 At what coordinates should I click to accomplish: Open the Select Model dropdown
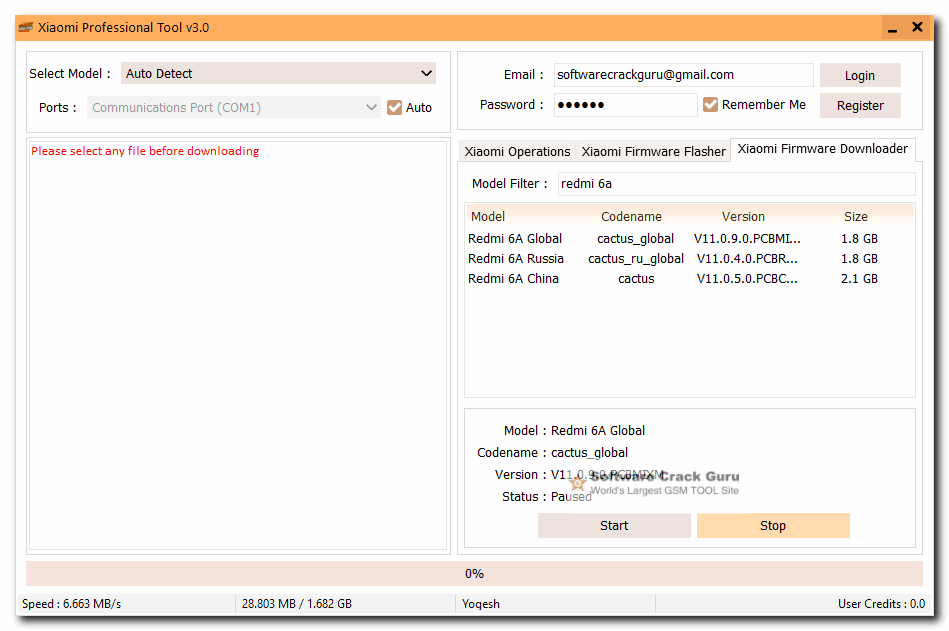tap(278, 73)
